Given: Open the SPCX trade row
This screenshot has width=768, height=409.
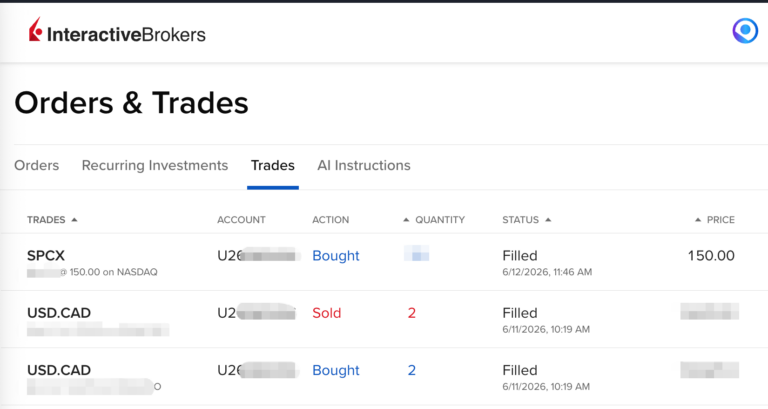Looking at the screenshot, I should (x=384, y=262).
